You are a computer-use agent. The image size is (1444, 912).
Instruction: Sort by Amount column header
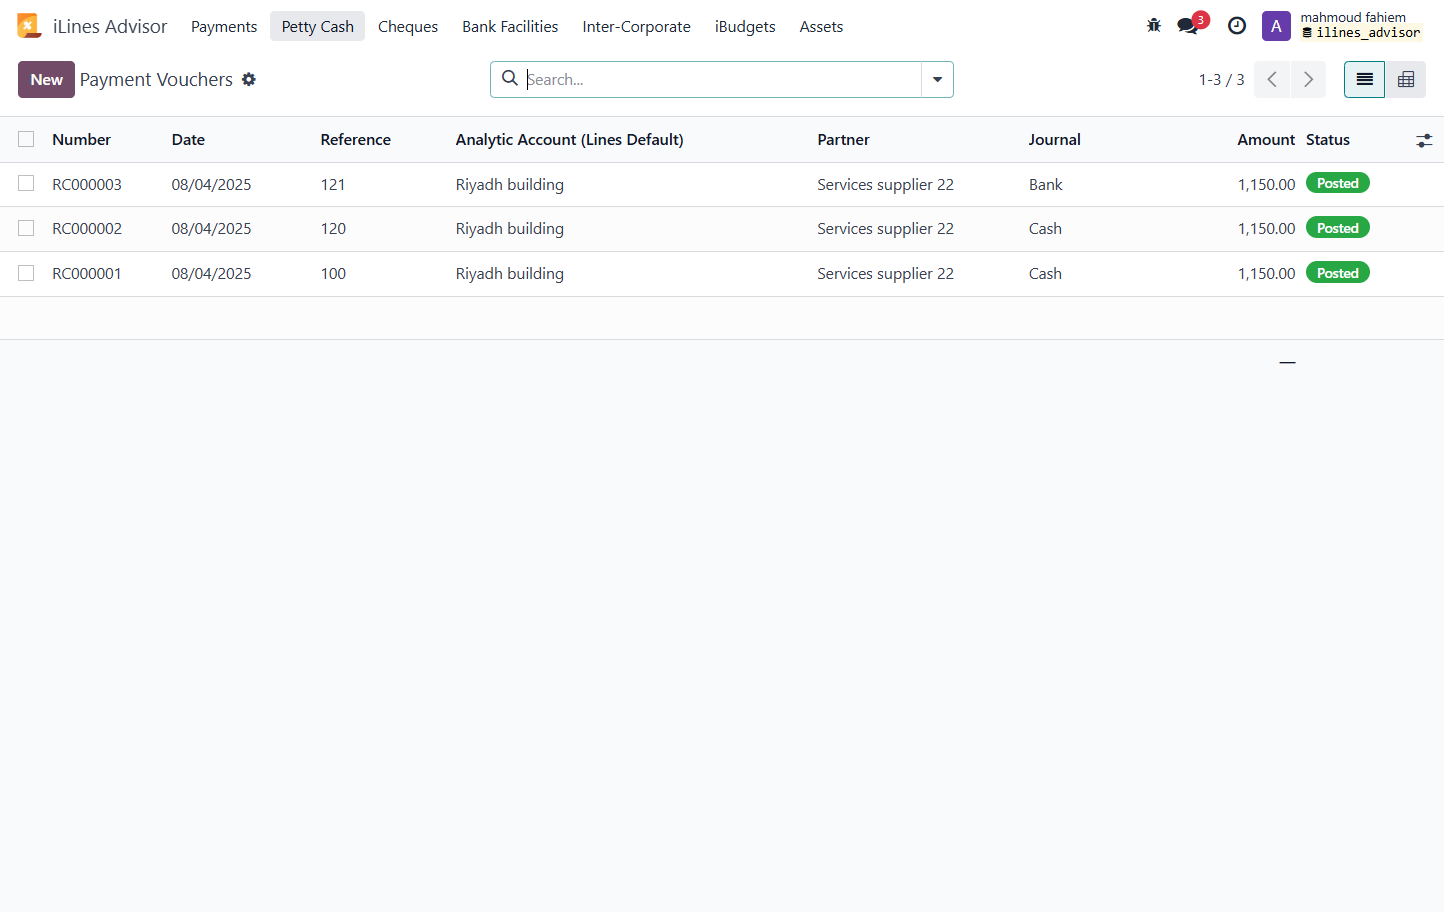click(1266, 140)
